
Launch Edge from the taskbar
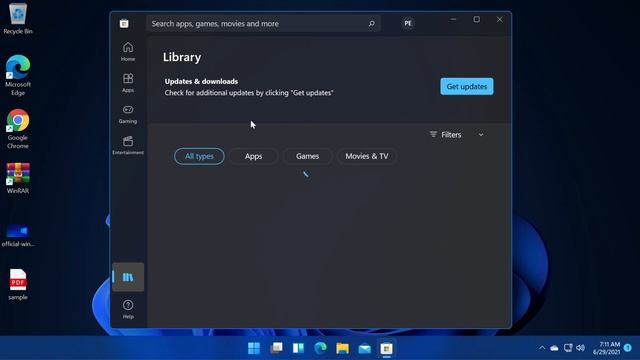[320, 348]
